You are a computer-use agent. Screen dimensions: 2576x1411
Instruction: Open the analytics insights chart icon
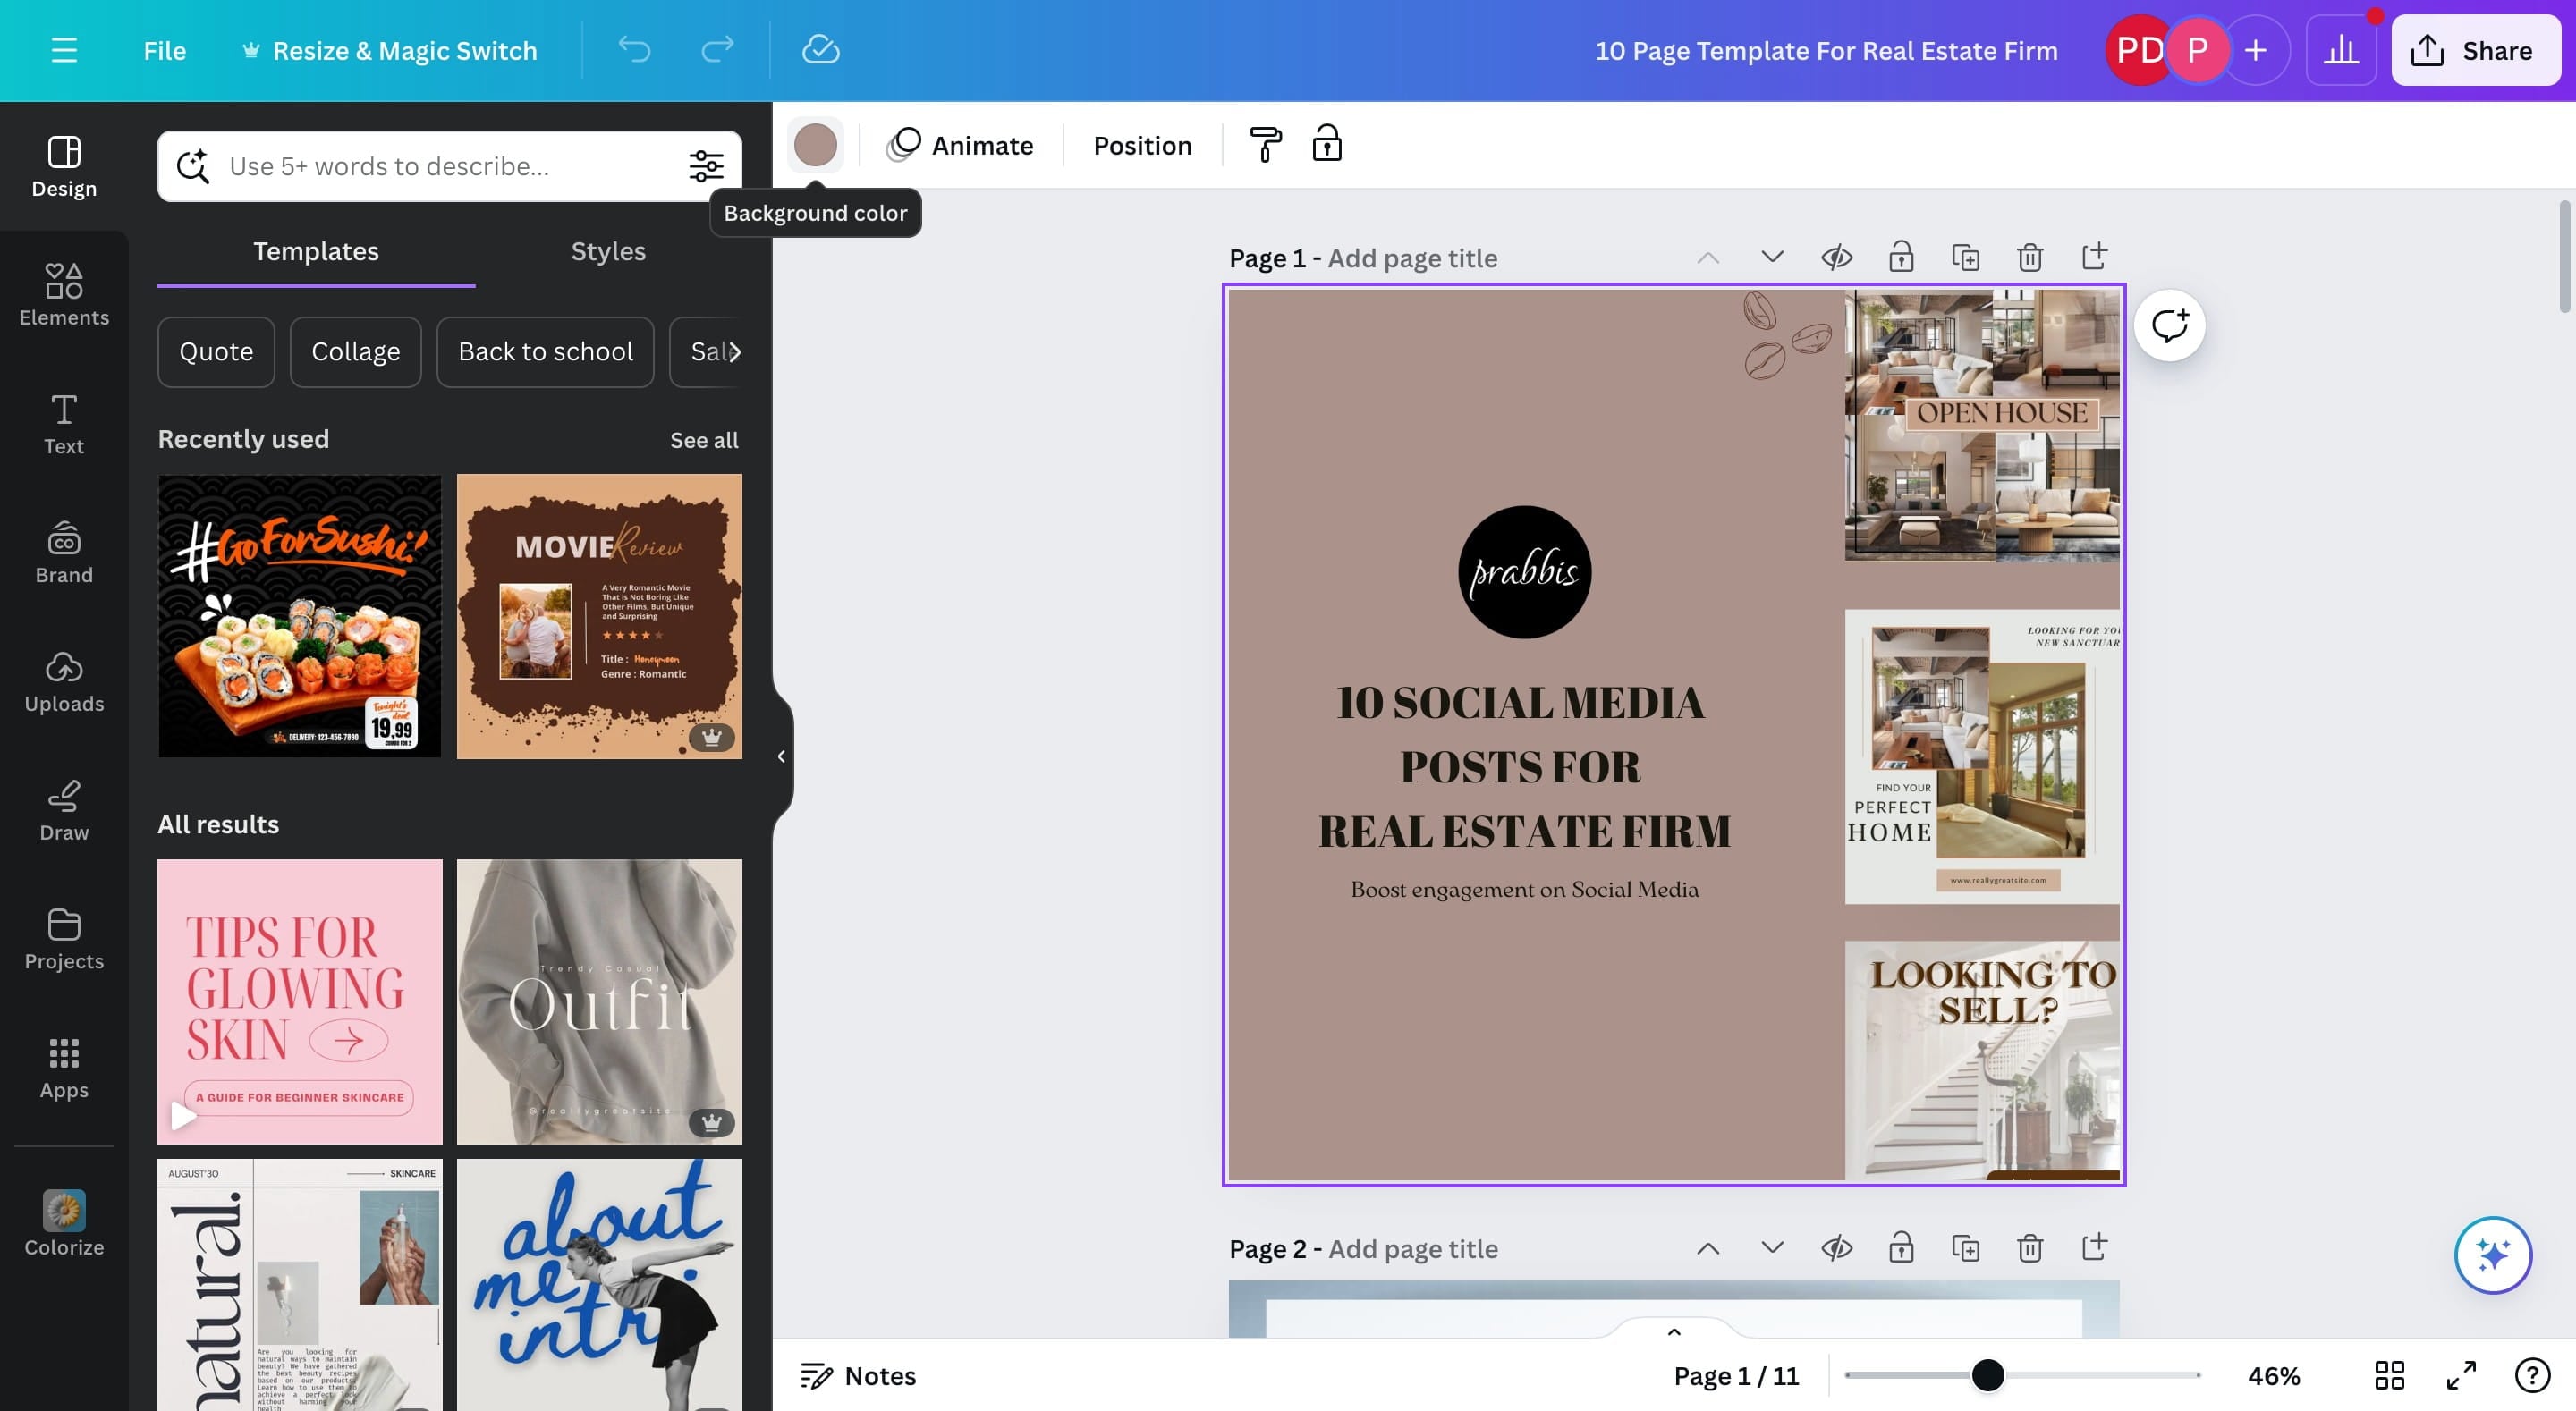(x=2341, y=50)
